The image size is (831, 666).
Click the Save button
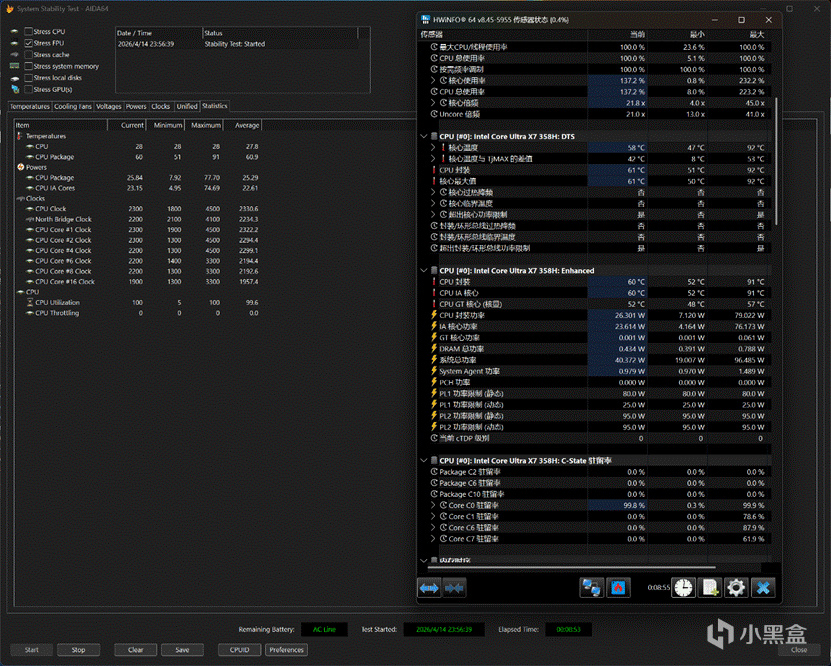coord(182,650)
